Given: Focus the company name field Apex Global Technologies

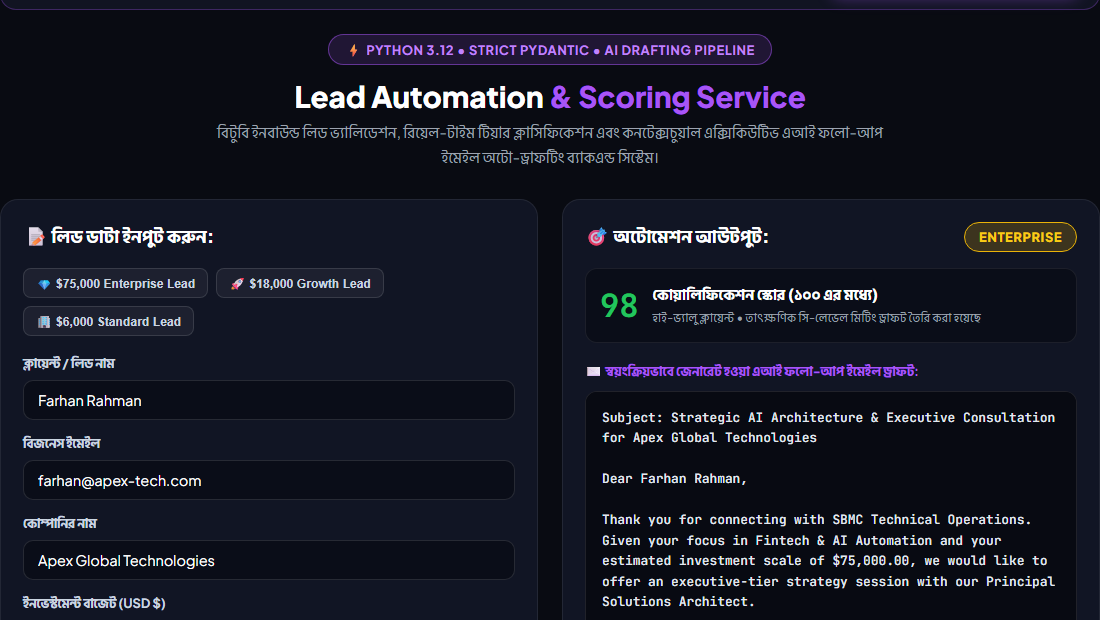Looking at the screenshot, I should [269, 560].
